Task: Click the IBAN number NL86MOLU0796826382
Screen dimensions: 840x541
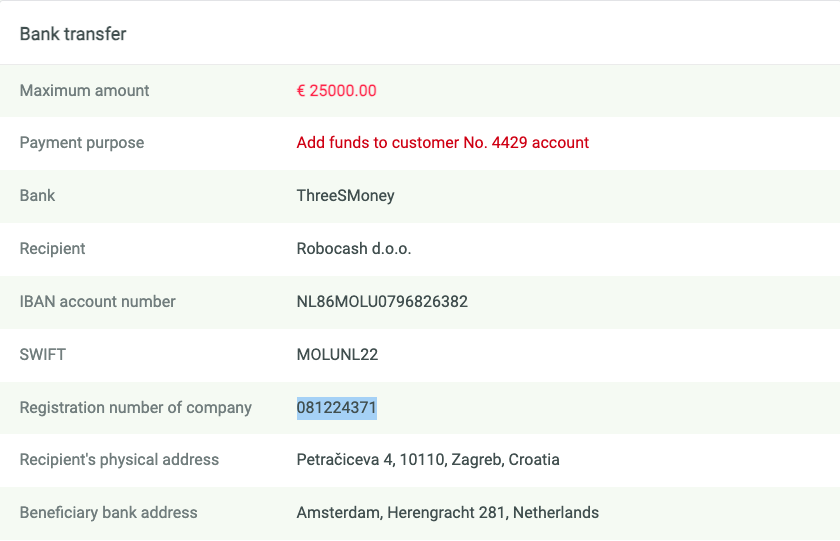Action: tap(382, 302)
